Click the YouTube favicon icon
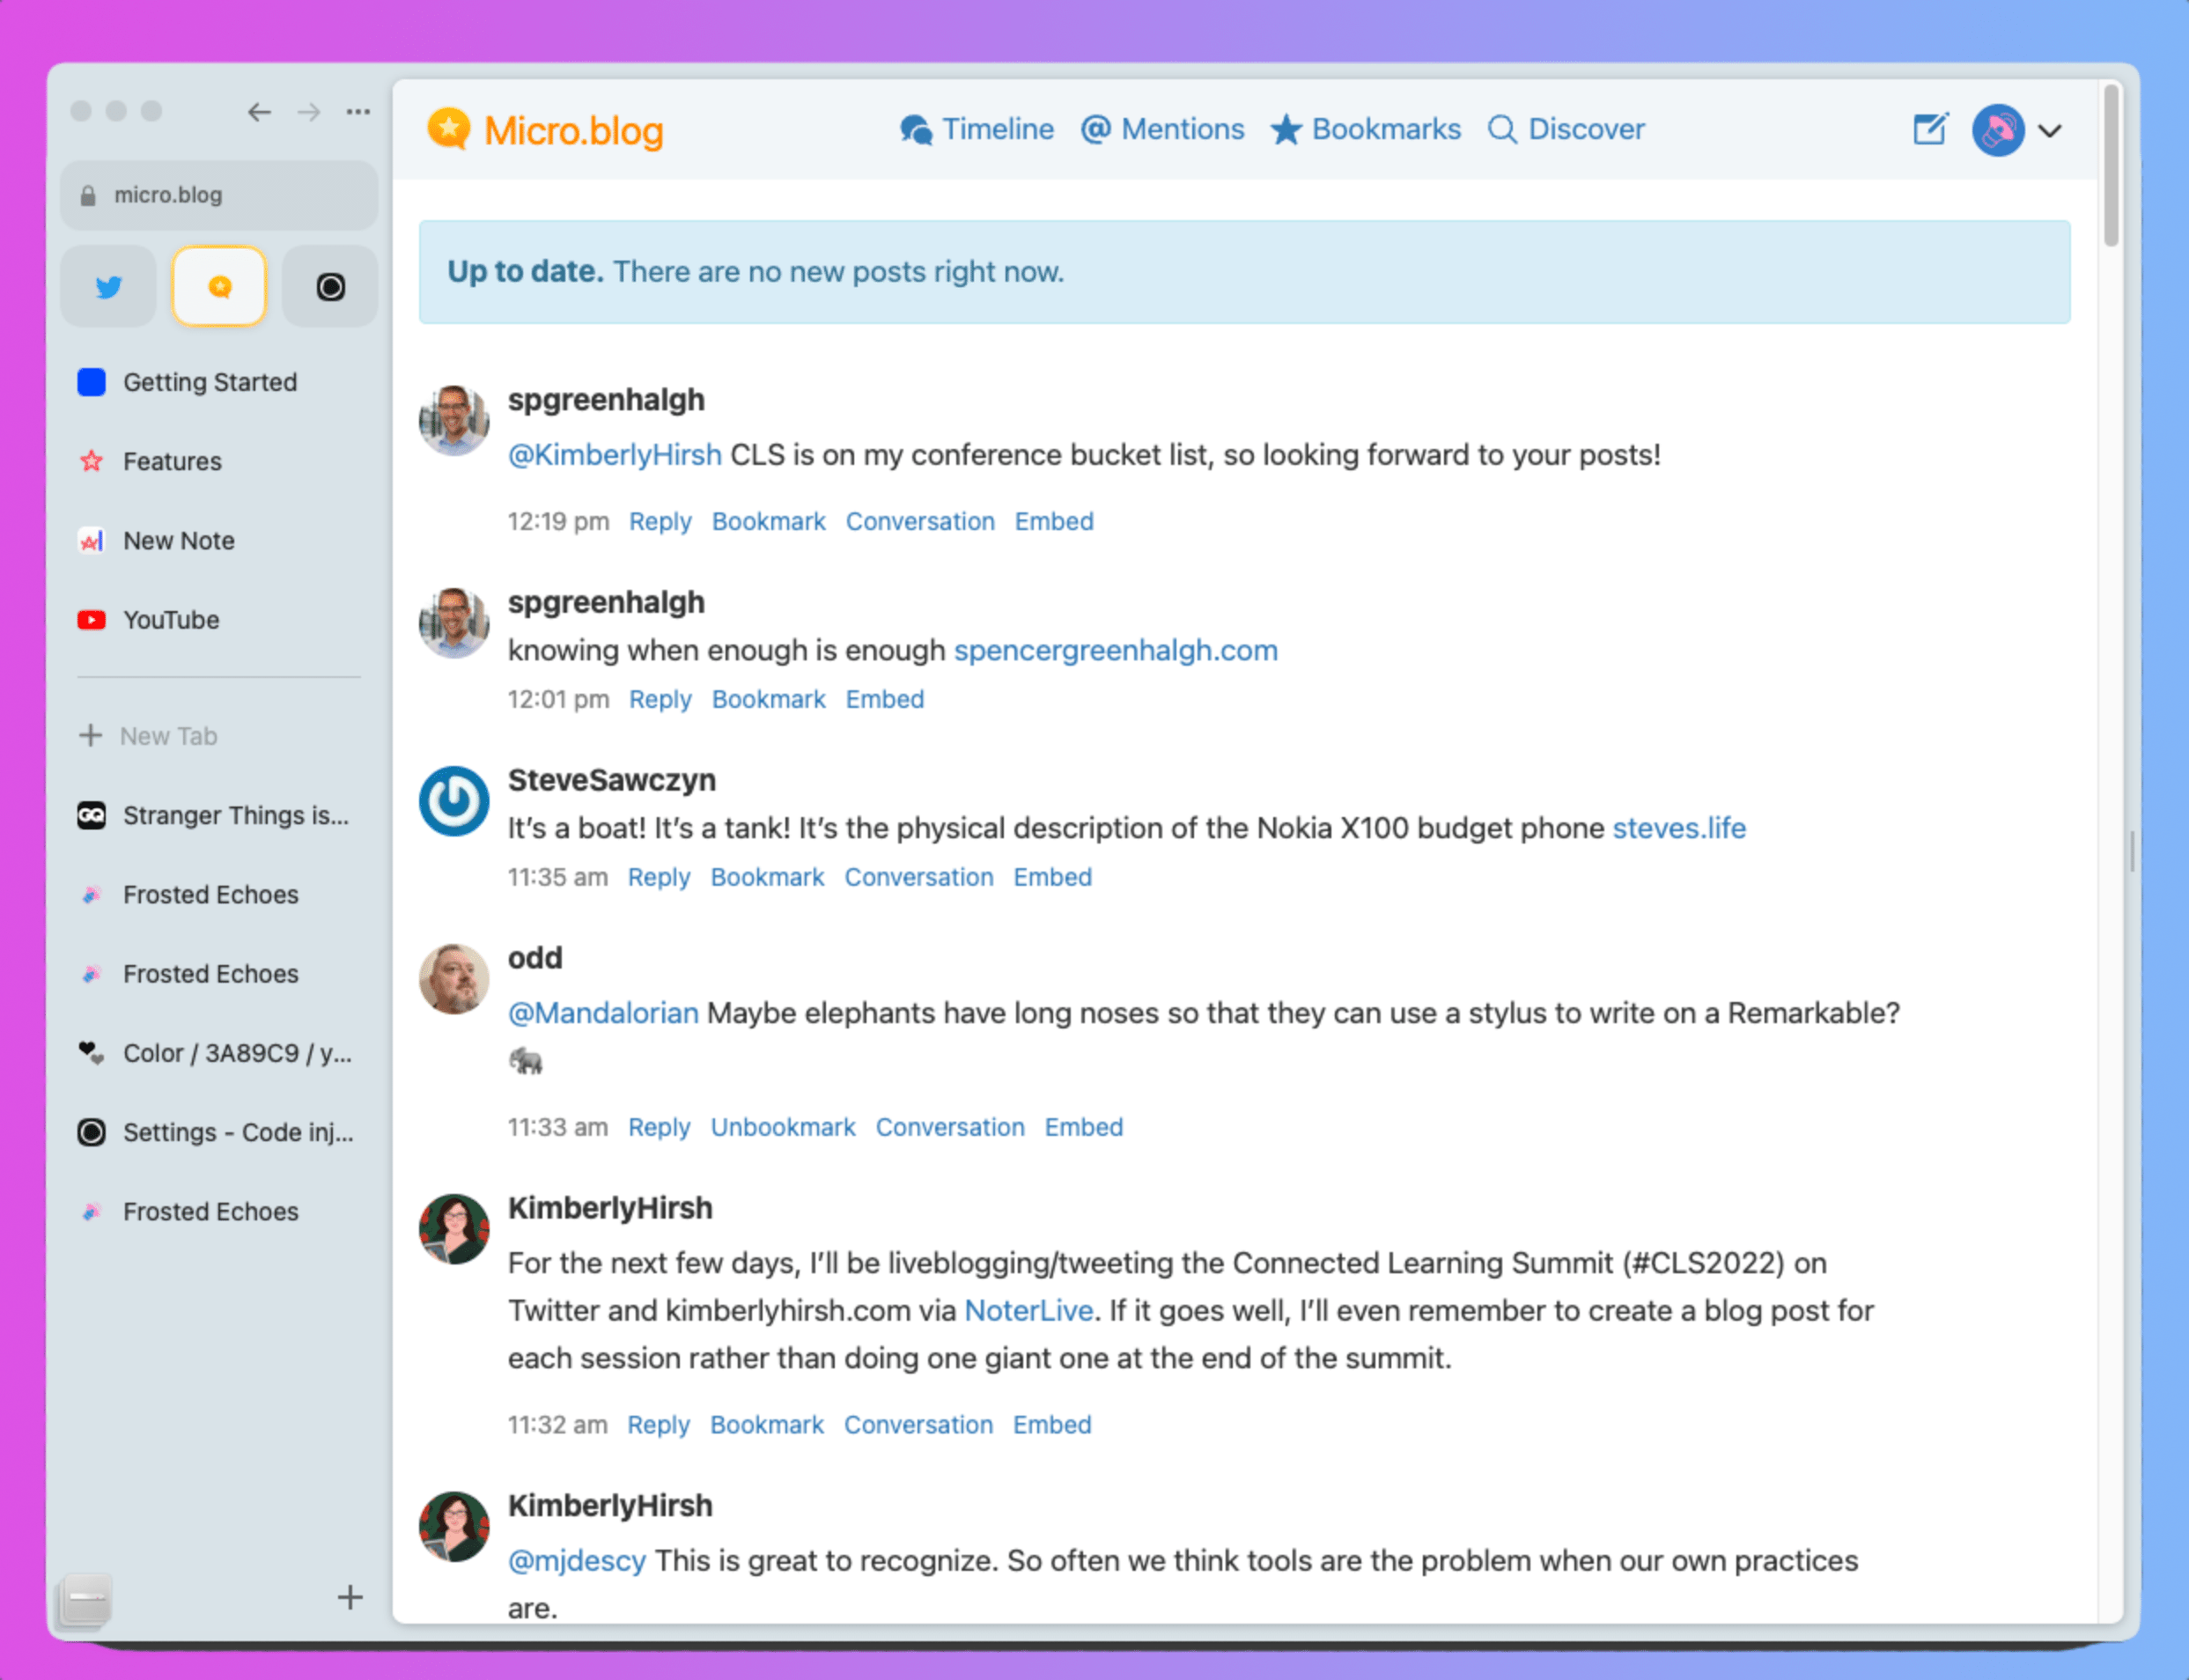 91,620
